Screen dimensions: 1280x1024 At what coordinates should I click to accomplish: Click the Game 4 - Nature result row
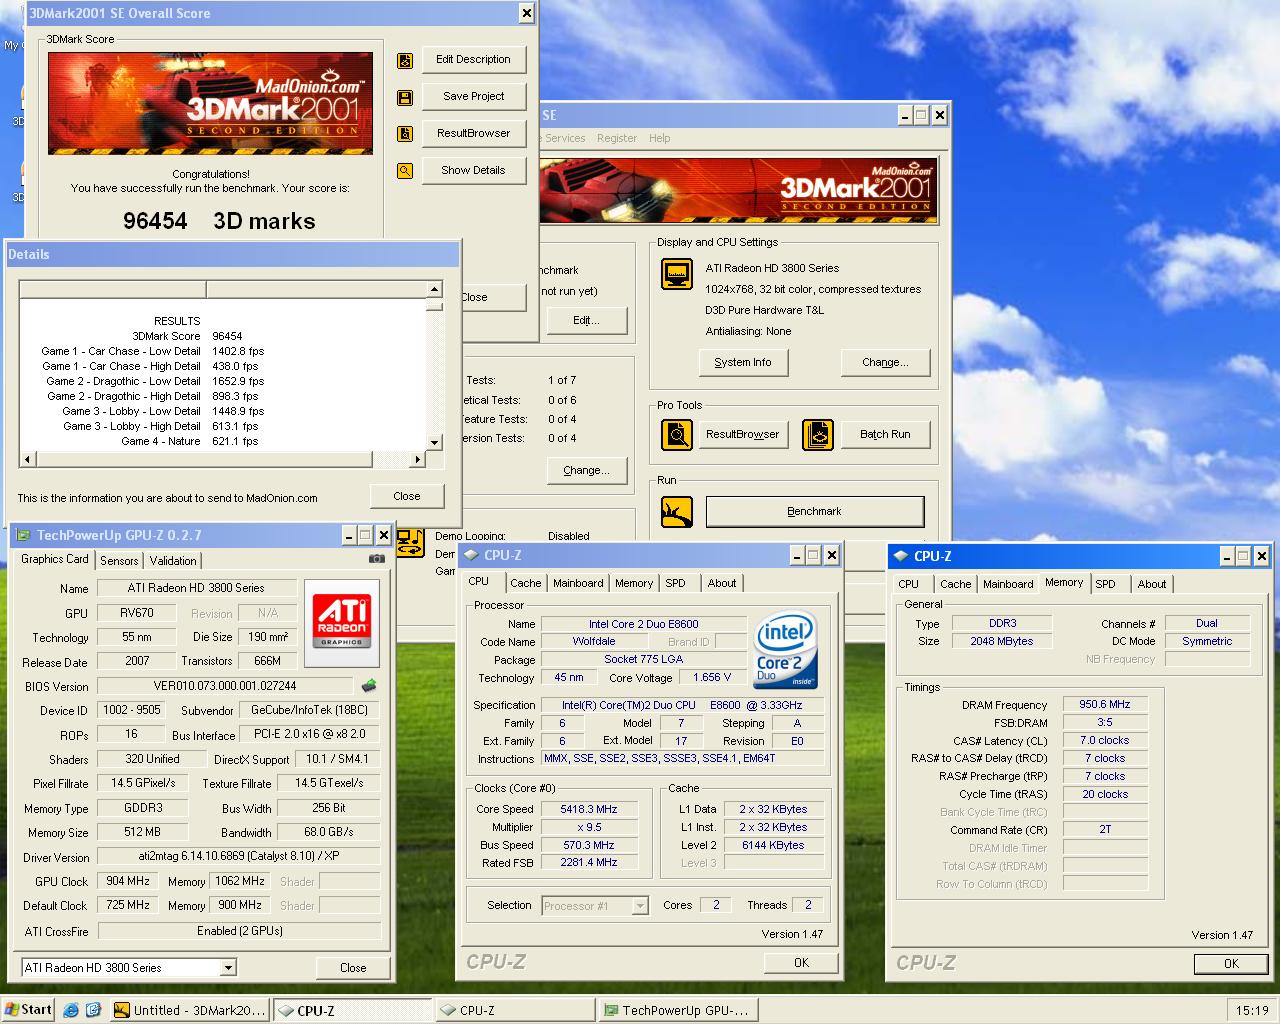pos(189,441)
